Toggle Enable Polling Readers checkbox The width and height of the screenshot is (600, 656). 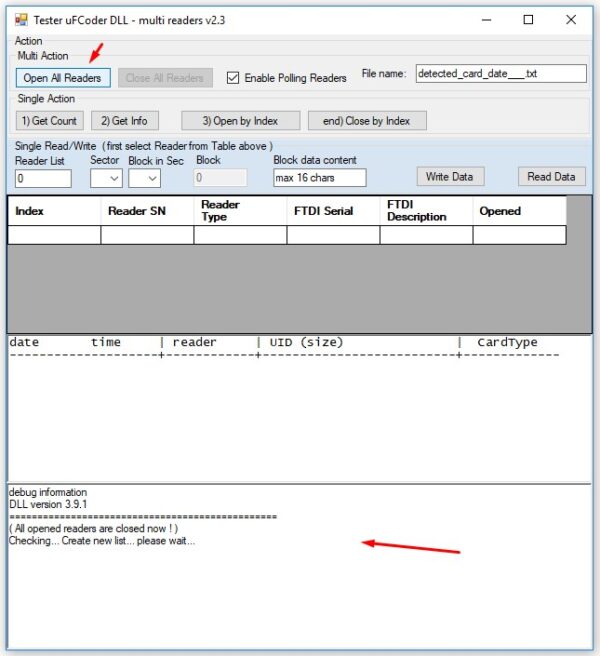(x=233, y=78)
